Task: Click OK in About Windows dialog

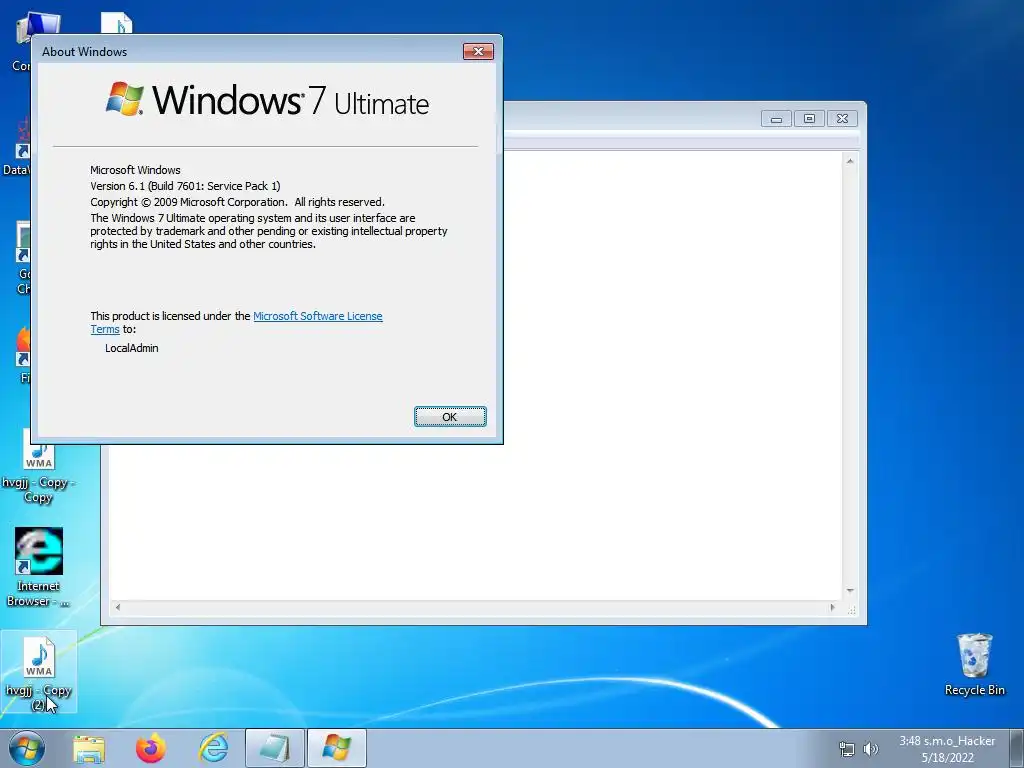Action: click(450, 417)
